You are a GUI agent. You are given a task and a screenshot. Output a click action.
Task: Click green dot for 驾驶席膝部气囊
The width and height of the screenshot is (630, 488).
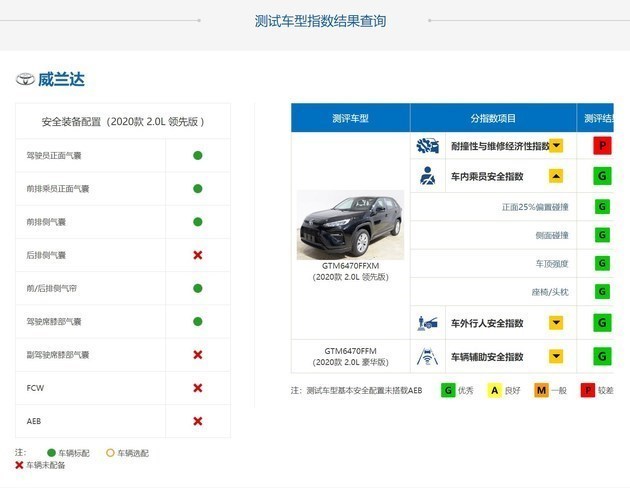pyautogui.click(x=198, y=321)
